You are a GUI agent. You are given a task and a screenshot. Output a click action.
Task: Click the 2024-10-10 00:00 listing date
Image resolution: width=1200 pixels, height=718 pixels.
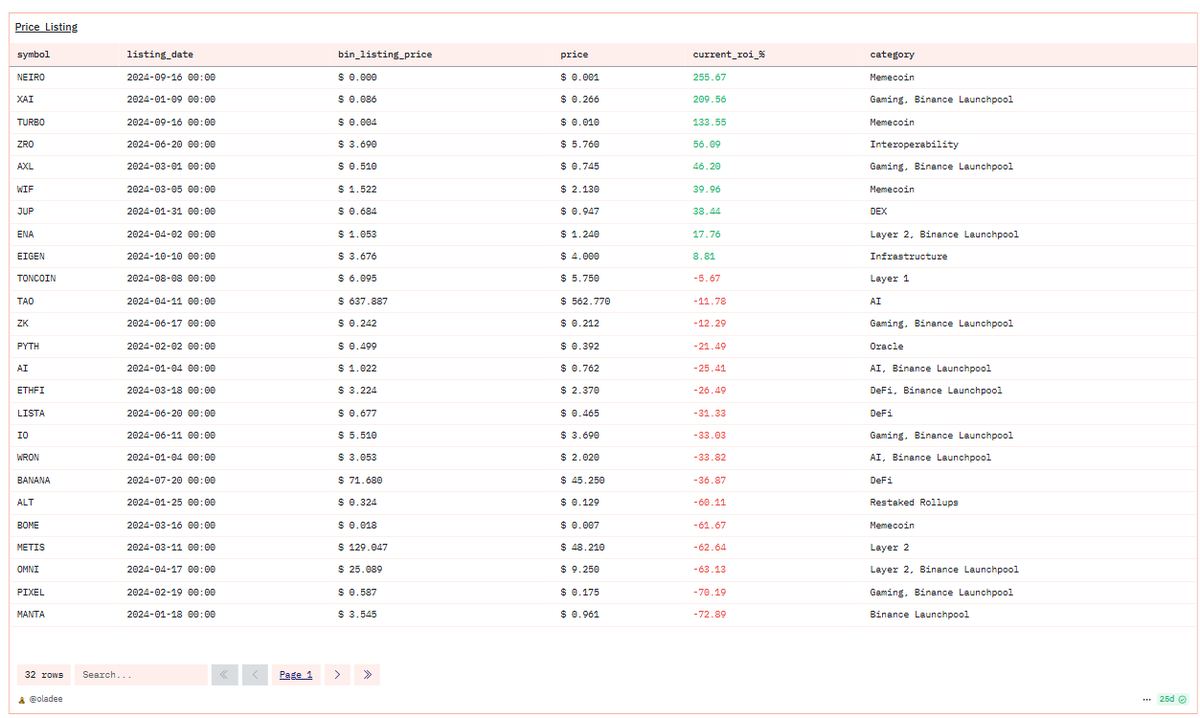tap(171, 256)
